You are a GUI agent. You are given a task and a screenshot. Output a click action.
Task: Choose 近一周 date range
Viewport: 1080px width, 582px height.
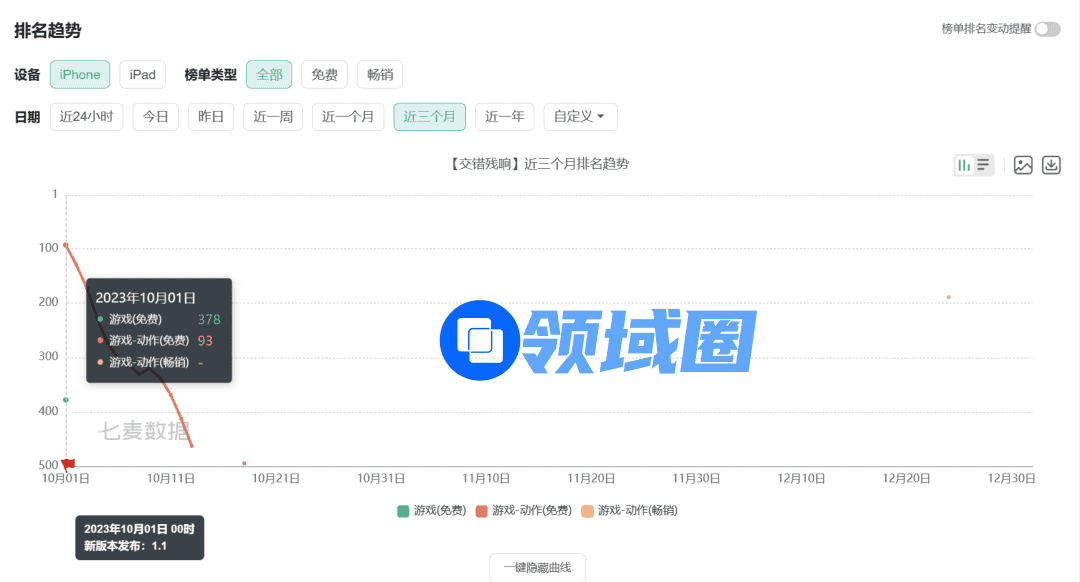[x=273, y=117]
